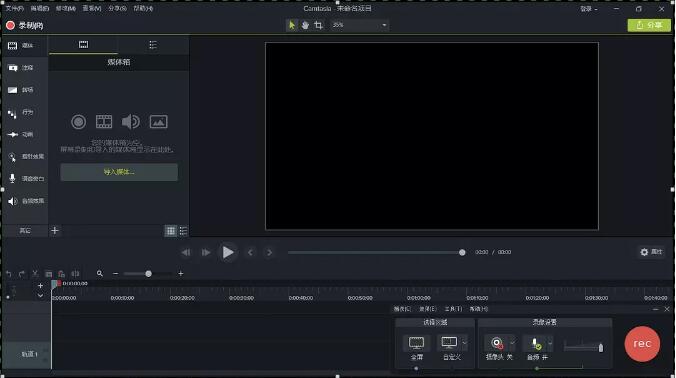The image size is (676, 378).
Task: Click the speaker audio icon in the media bin
Action: click(x=131, y=122)
